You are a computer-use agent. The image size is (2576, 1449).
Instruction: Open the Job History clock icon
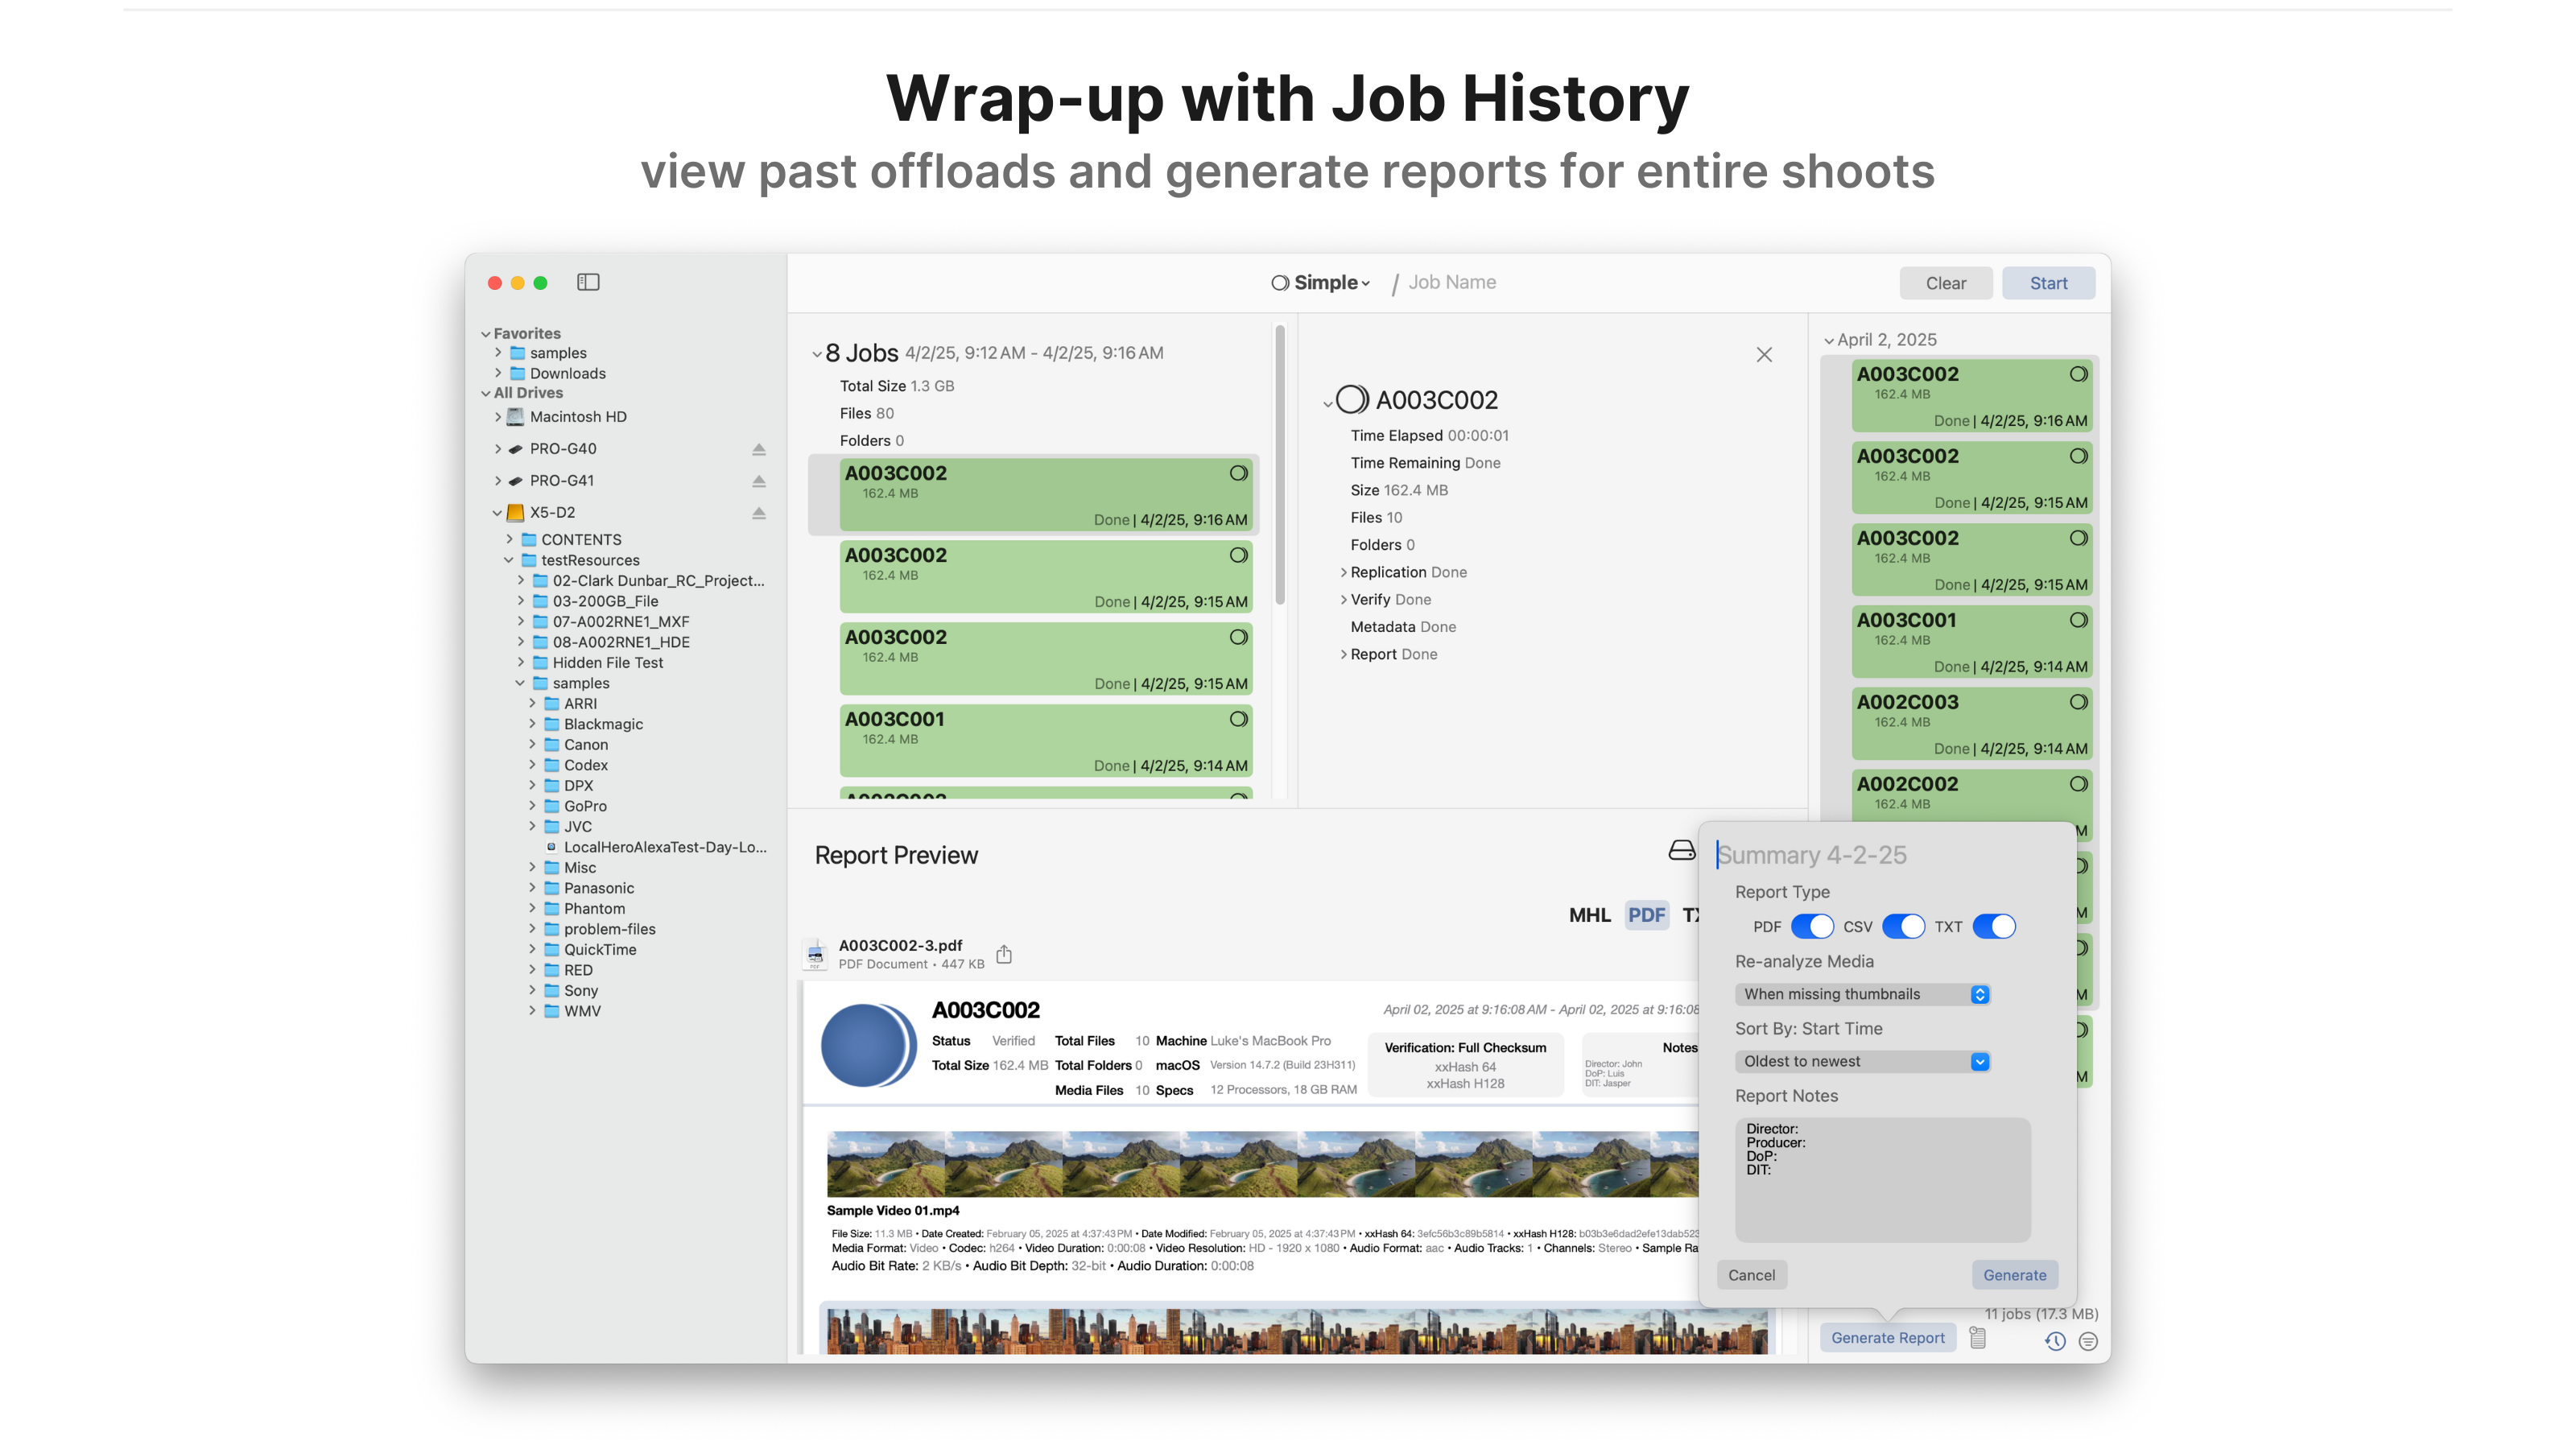point(2055,1341)
